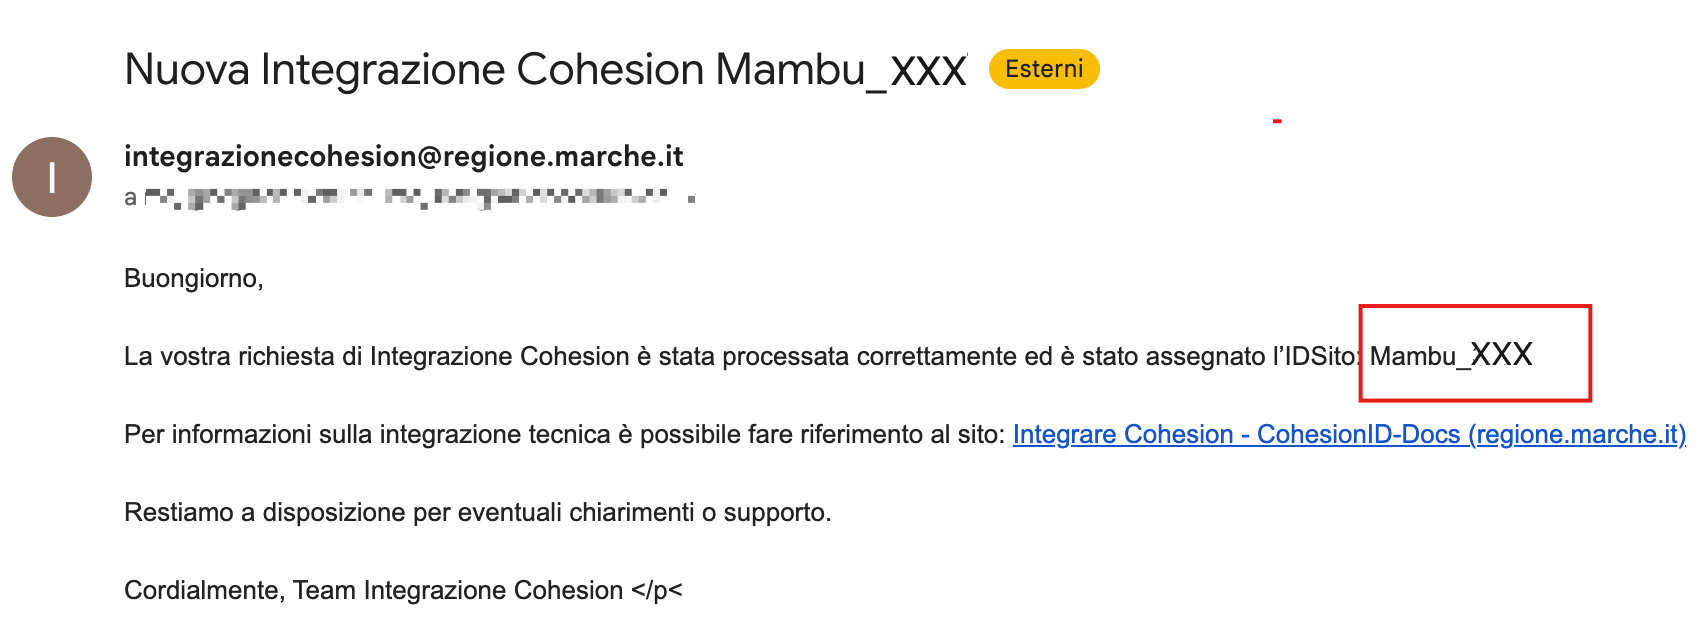This screenshot has width=1706, height=626.
Task: Click the stray </p< tag after the signature
Action: tap(656, 590)
